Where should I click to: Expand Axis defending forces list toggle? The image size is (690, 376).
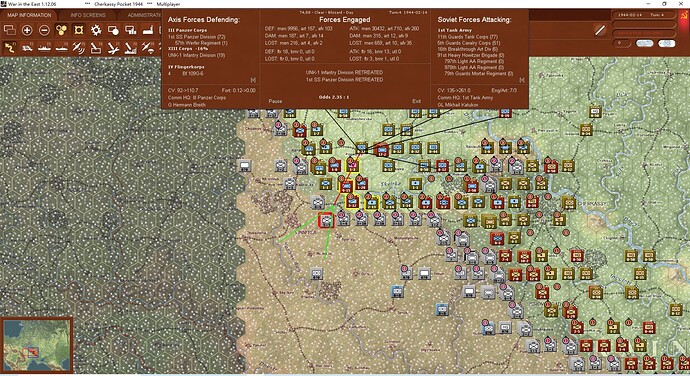[253, 80]
